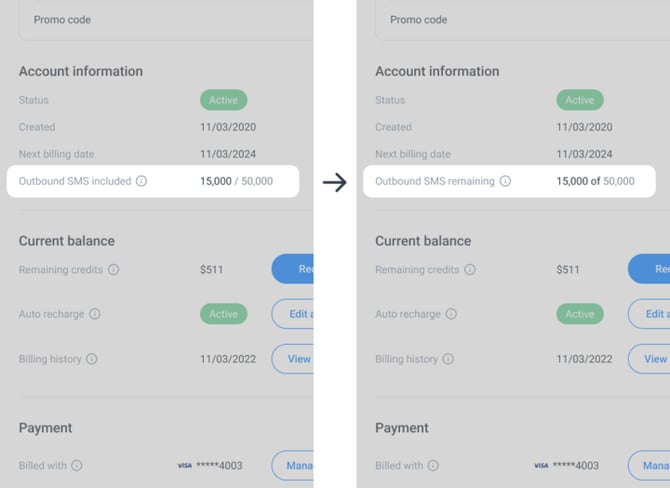Click the Visa card logo in left panel
Image resolution: width=670 pixels, height=488 pixels.
click(x=185, y=465)
